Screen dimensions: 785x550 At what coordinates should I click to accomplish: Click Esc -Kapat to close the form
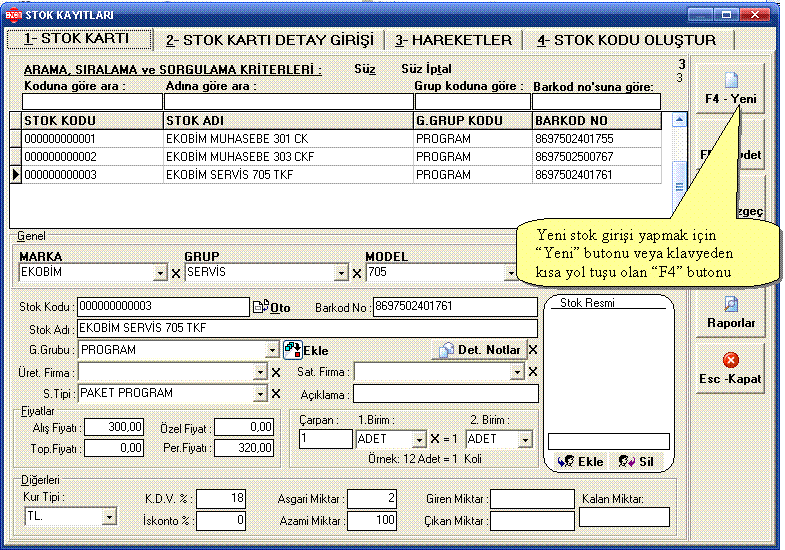(x=730, y=368)
